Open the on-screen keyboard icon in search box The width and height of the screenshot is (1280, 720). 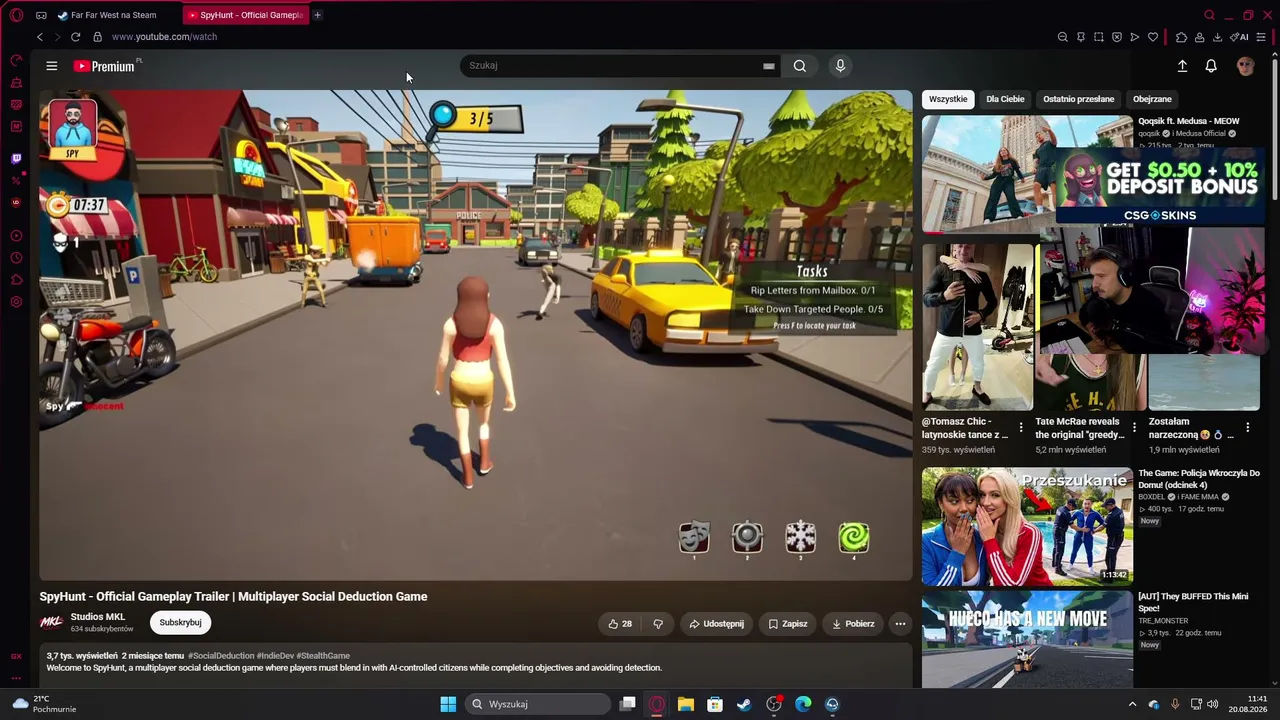pyautogui.click(x=769, y=66)
